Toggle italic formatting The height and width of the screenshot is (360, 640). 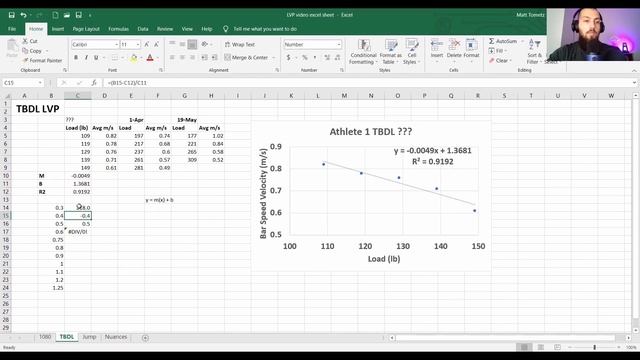pos(86,58)
